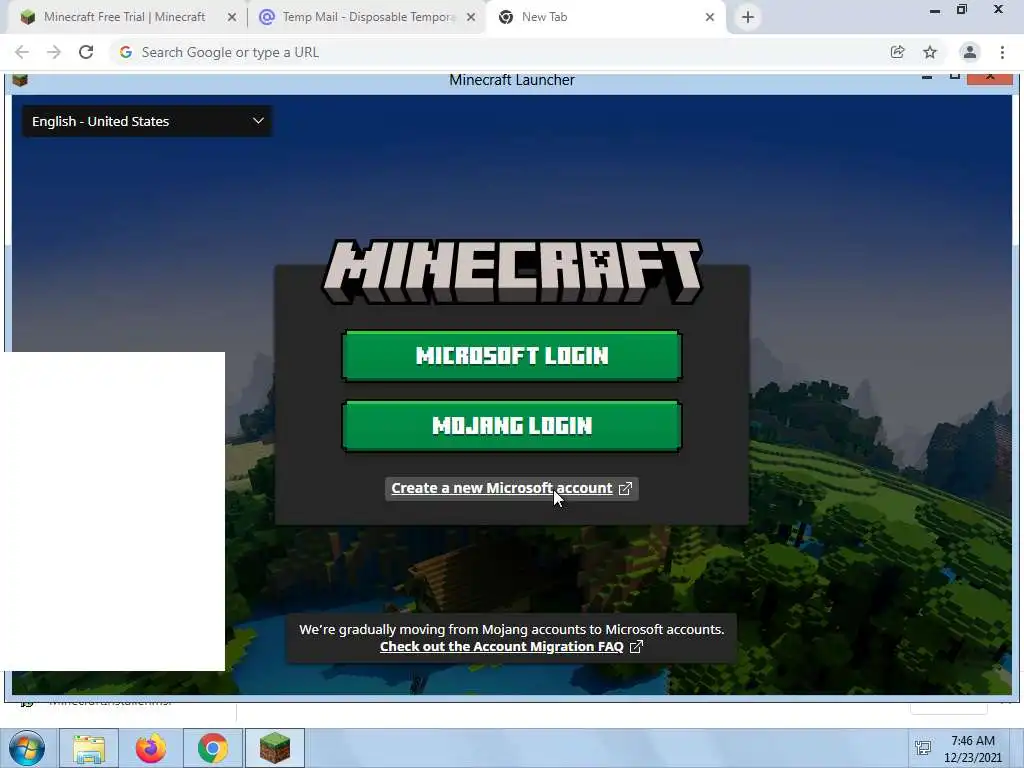
Task: Restore down the Chrome window
Action: click(x=962, y=9)
